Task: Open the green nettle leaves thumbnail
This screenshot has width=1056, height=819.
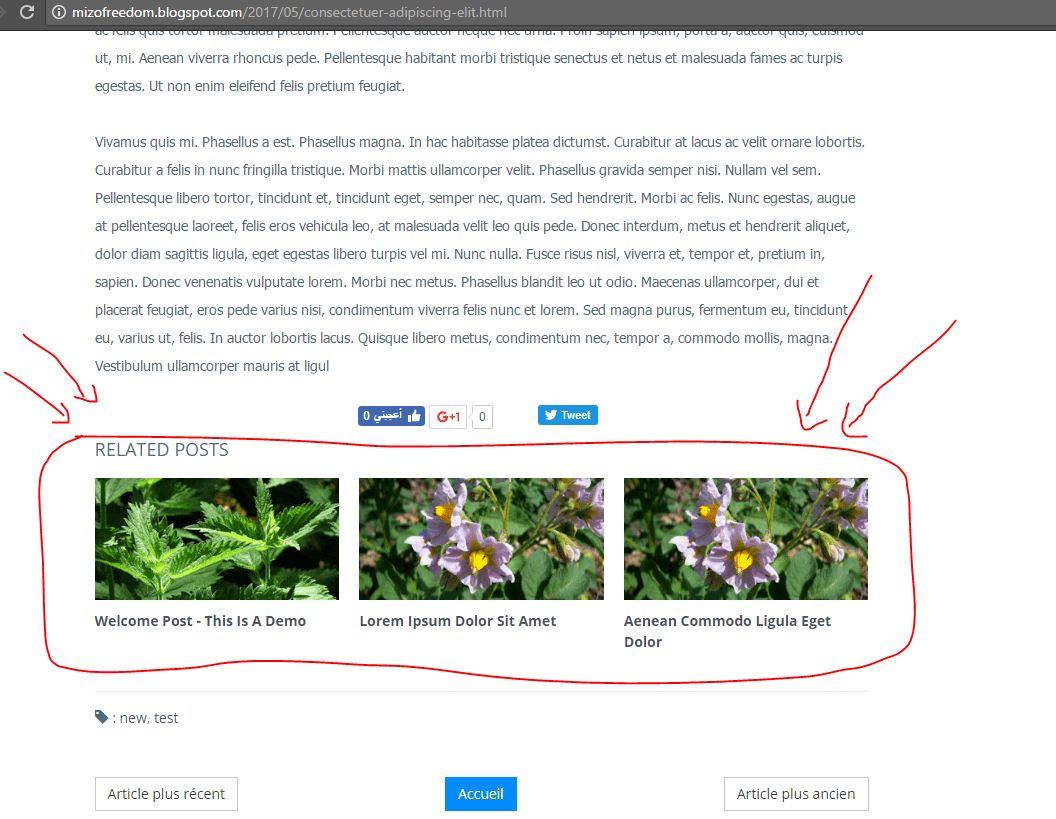Action: click(217, 539)
